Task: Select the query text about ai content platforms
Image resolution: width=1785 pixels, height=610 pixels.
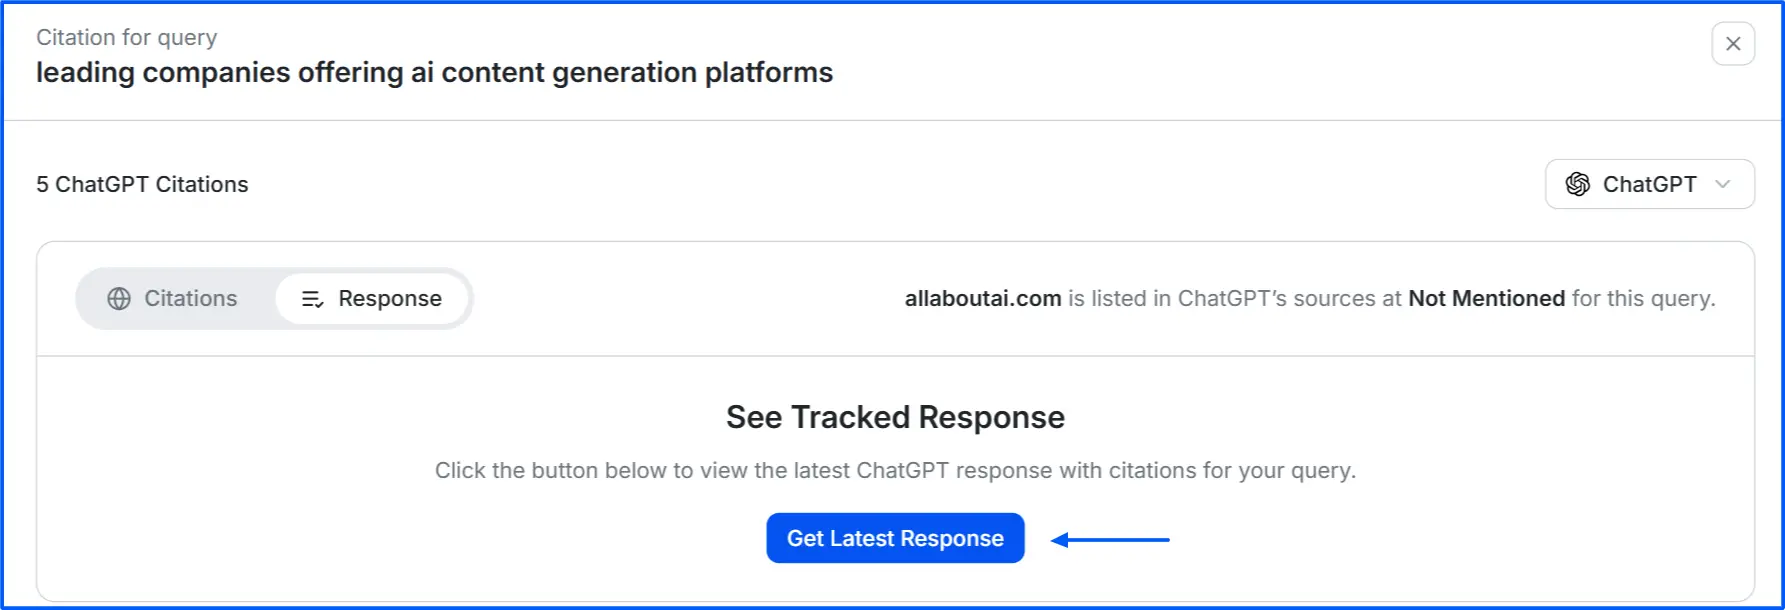Action: click(434, 72)
